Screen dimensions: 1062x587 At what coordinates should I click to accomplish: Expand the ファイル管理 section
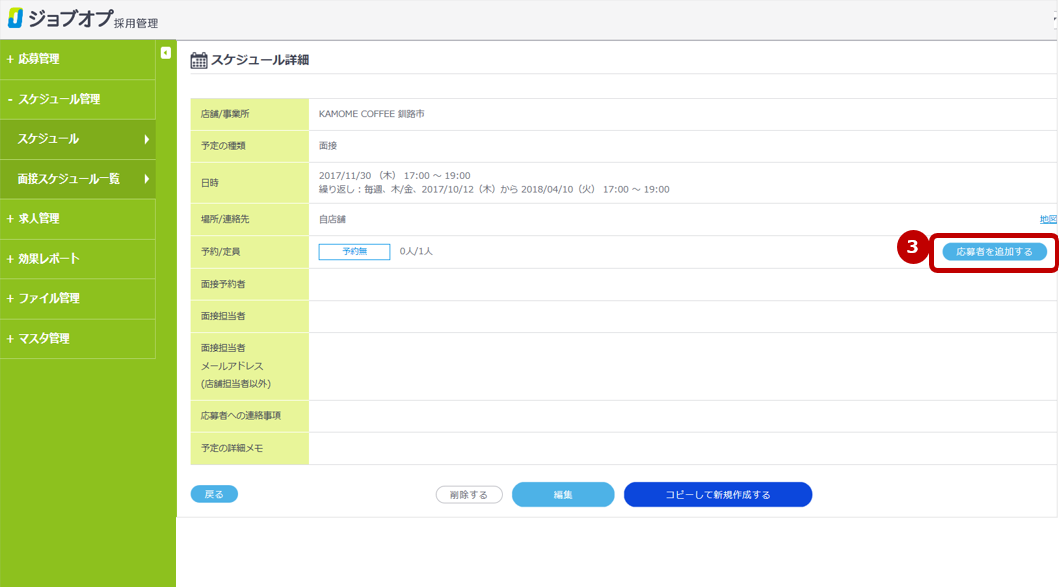click(43, 299)
